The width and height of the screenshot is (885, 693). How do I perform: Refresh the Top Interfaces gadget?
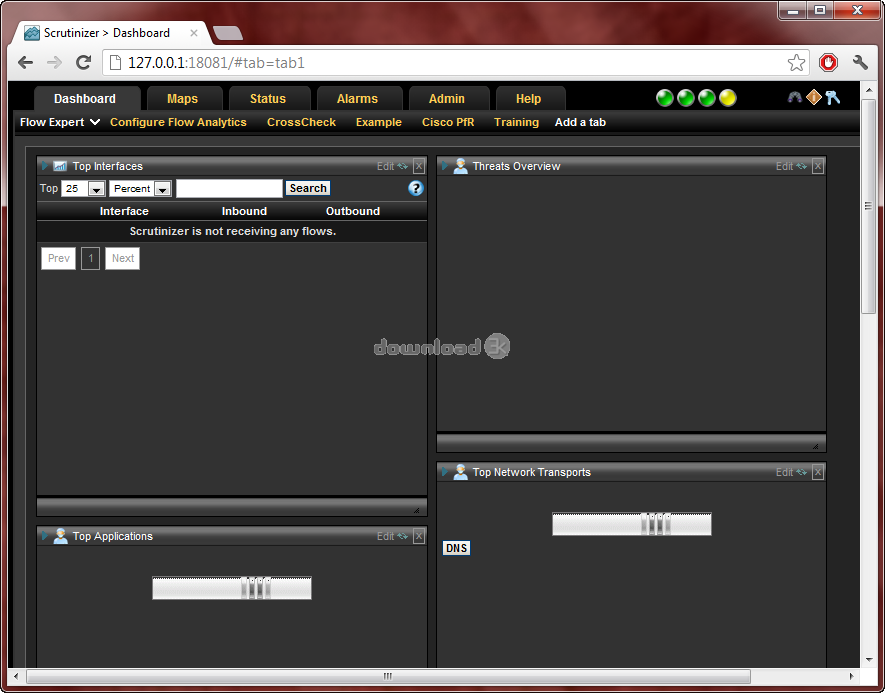coord(402,166)
